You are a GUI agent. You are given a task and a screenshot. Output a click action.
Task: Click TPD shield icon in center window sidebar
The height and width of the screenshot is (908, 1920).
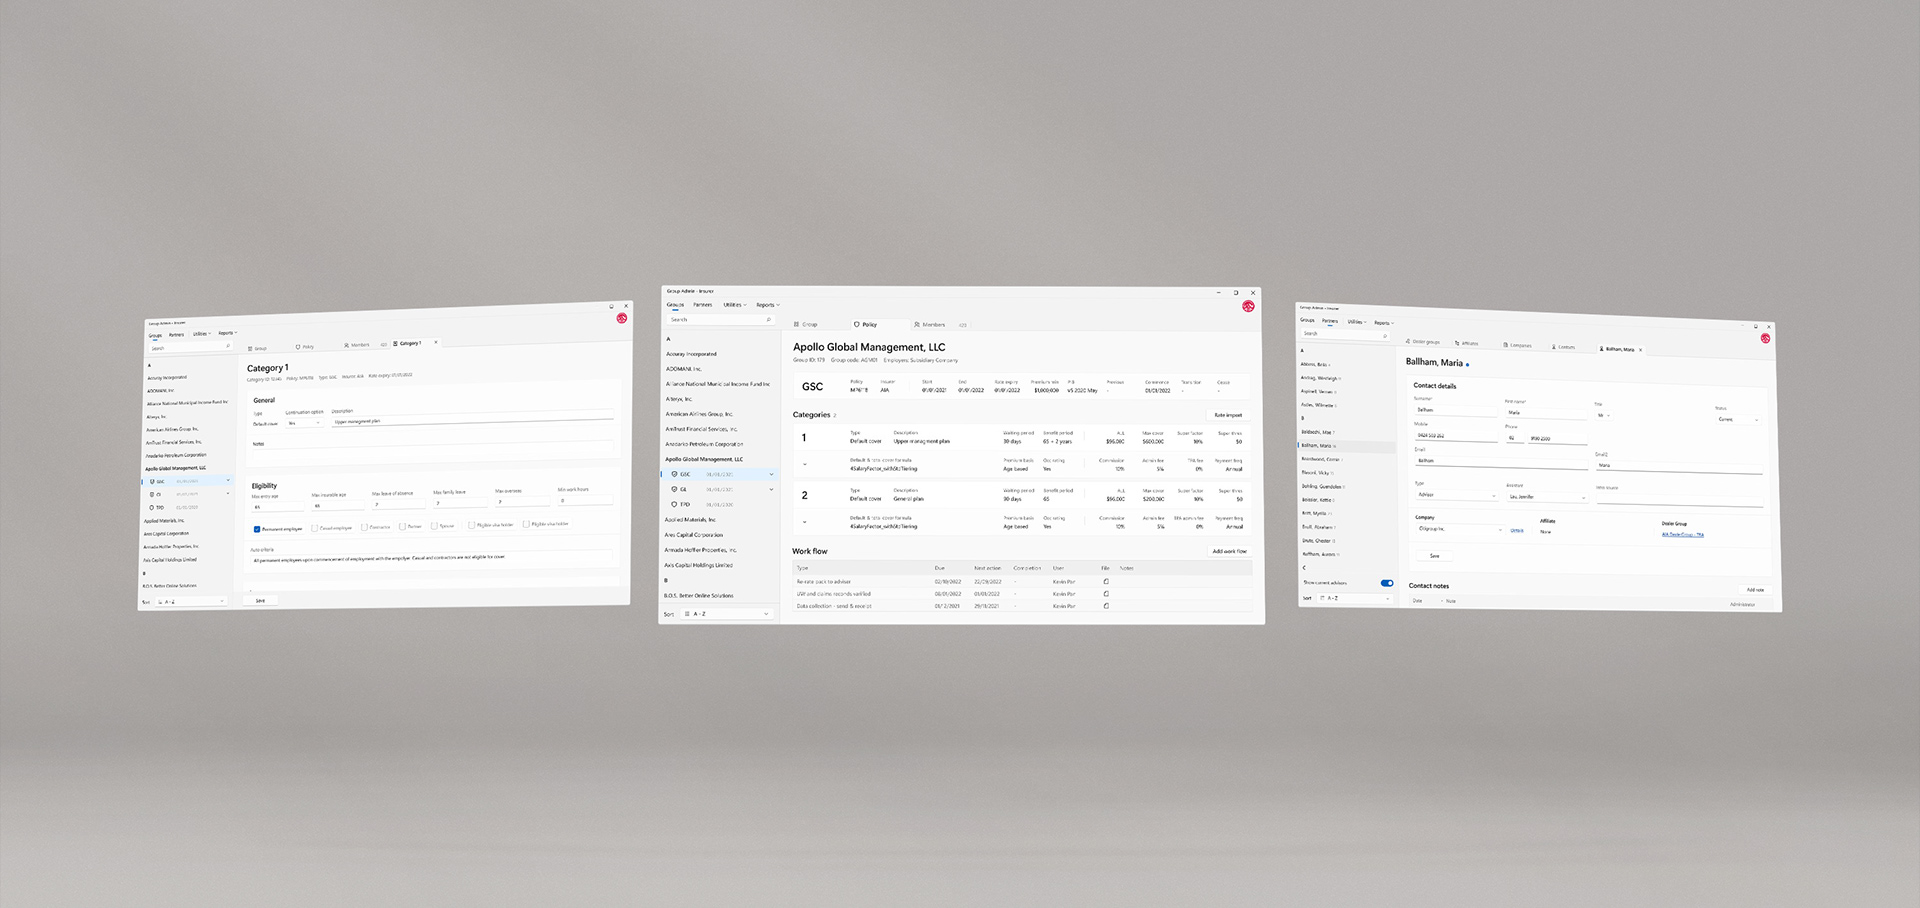[674, 504]
